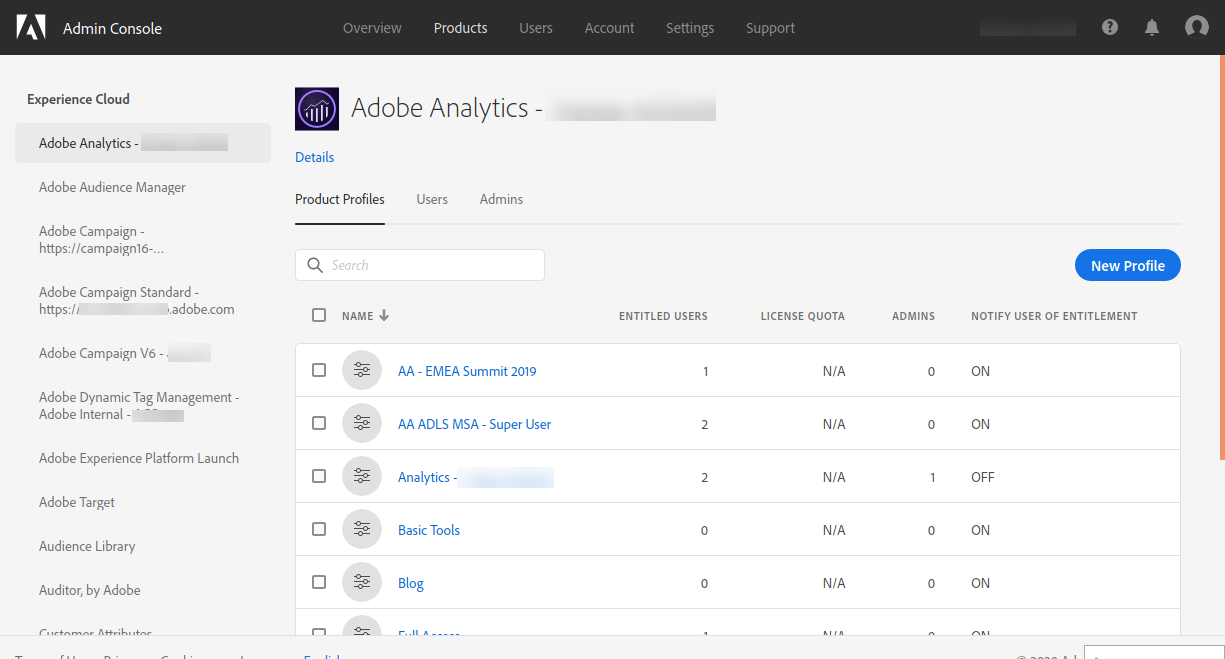Open the AA ADLS MSA - Super User profile
The width and height of the screenshot is (1225, 659).
(475, 424)
